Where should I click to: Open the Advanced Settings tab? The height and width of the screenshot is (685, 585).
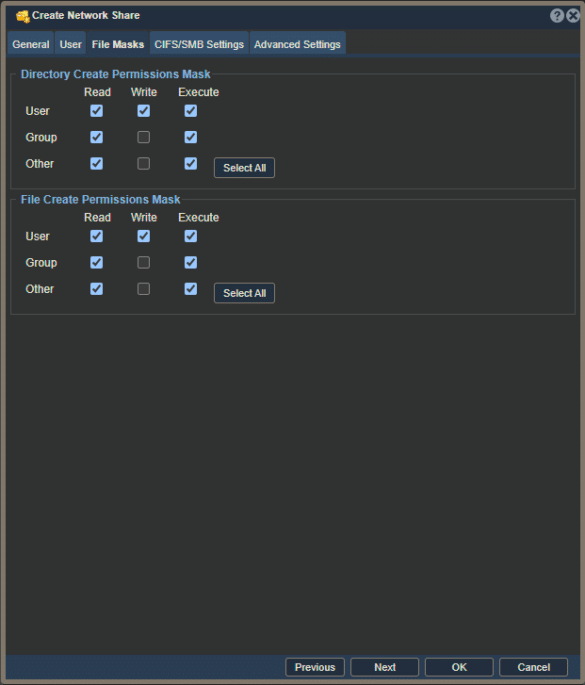coord(297,44)
